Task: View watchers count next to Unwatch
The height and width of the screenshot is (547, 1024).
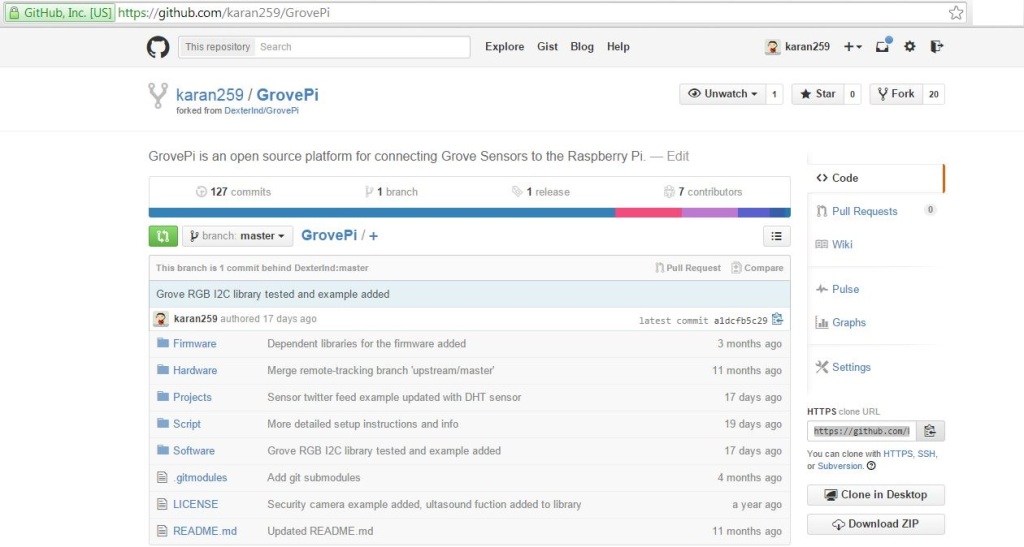Action: [x=775, y=94]
